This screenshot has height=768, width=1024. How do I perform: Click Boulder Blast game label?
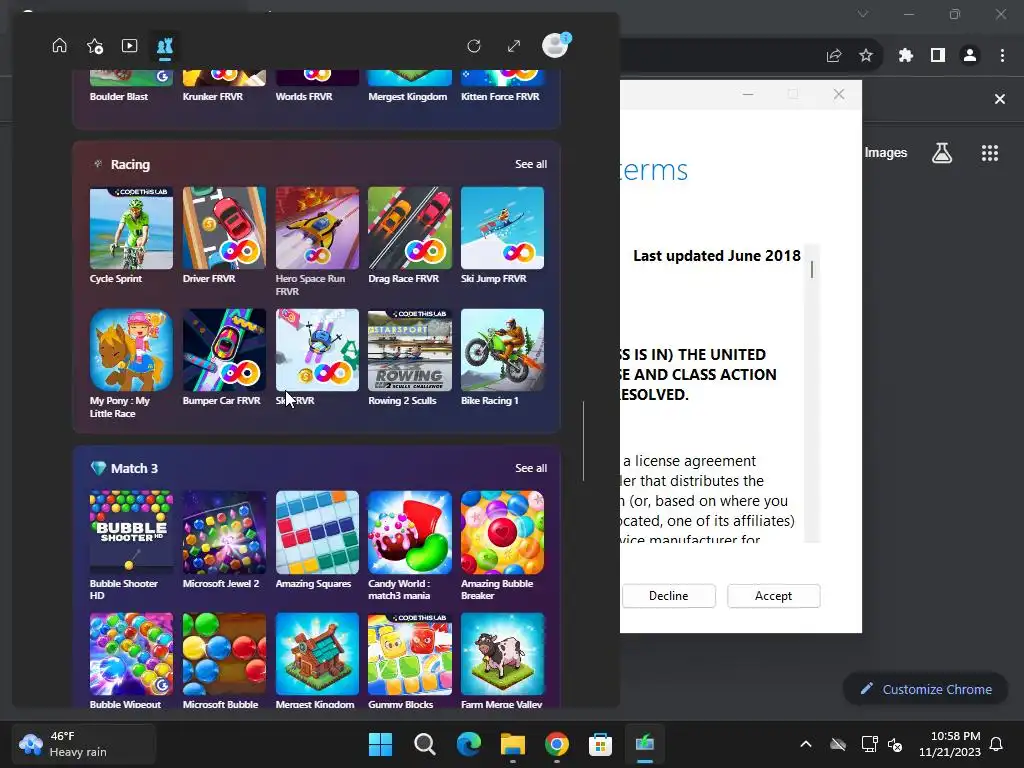coord(119,97)
